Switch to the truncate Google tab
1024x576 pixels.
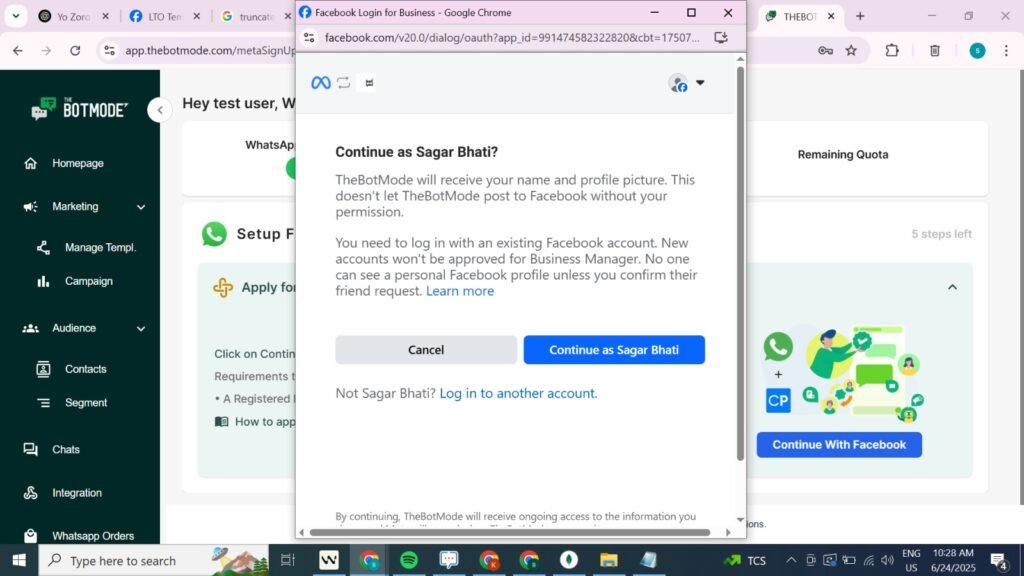pos(255,16)
